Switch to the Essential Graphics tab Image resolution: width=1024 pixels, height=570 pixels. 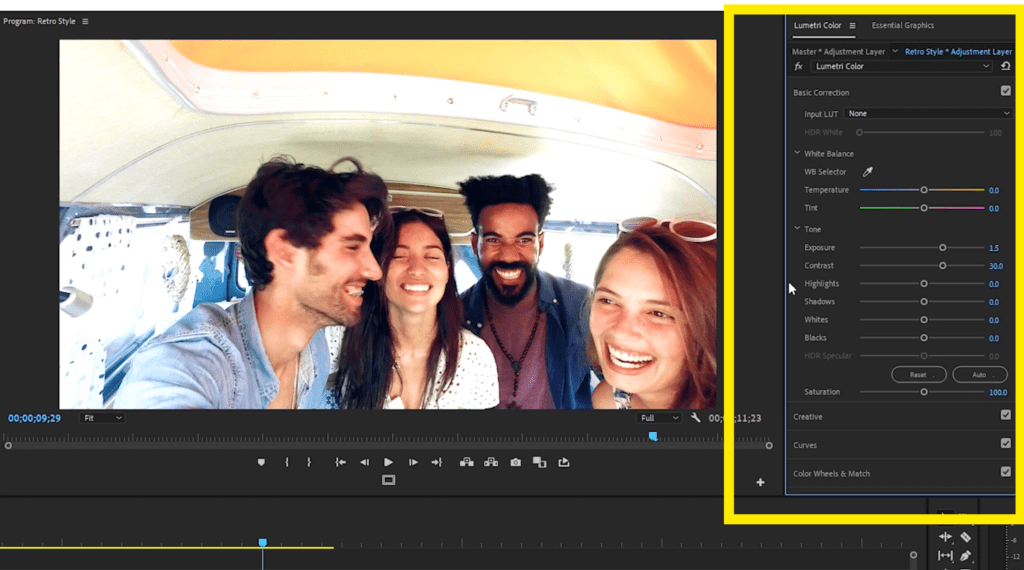pyautogui.click(x=903, y=25)
